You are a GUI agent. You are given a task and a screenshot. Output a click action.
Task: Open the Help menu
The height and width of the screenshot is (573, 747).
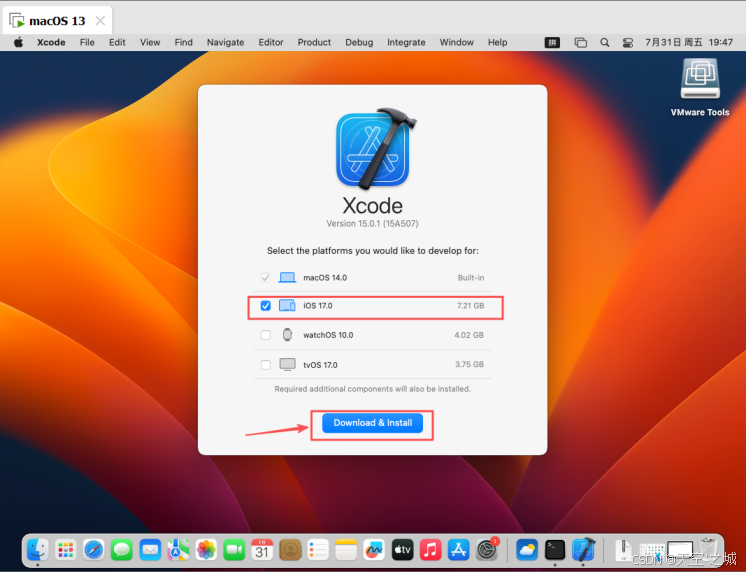point(497,42)
